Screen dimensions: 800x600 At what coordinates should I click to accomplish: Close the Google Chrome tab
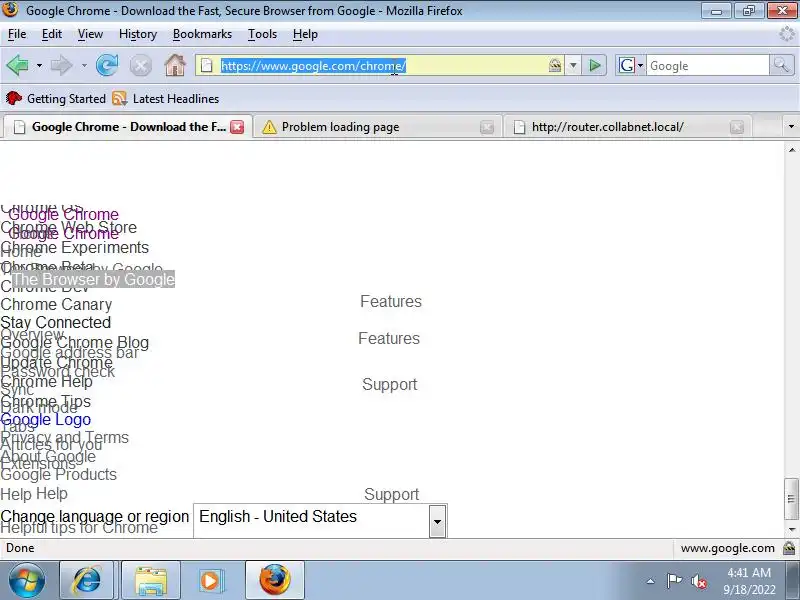point(237,127)
